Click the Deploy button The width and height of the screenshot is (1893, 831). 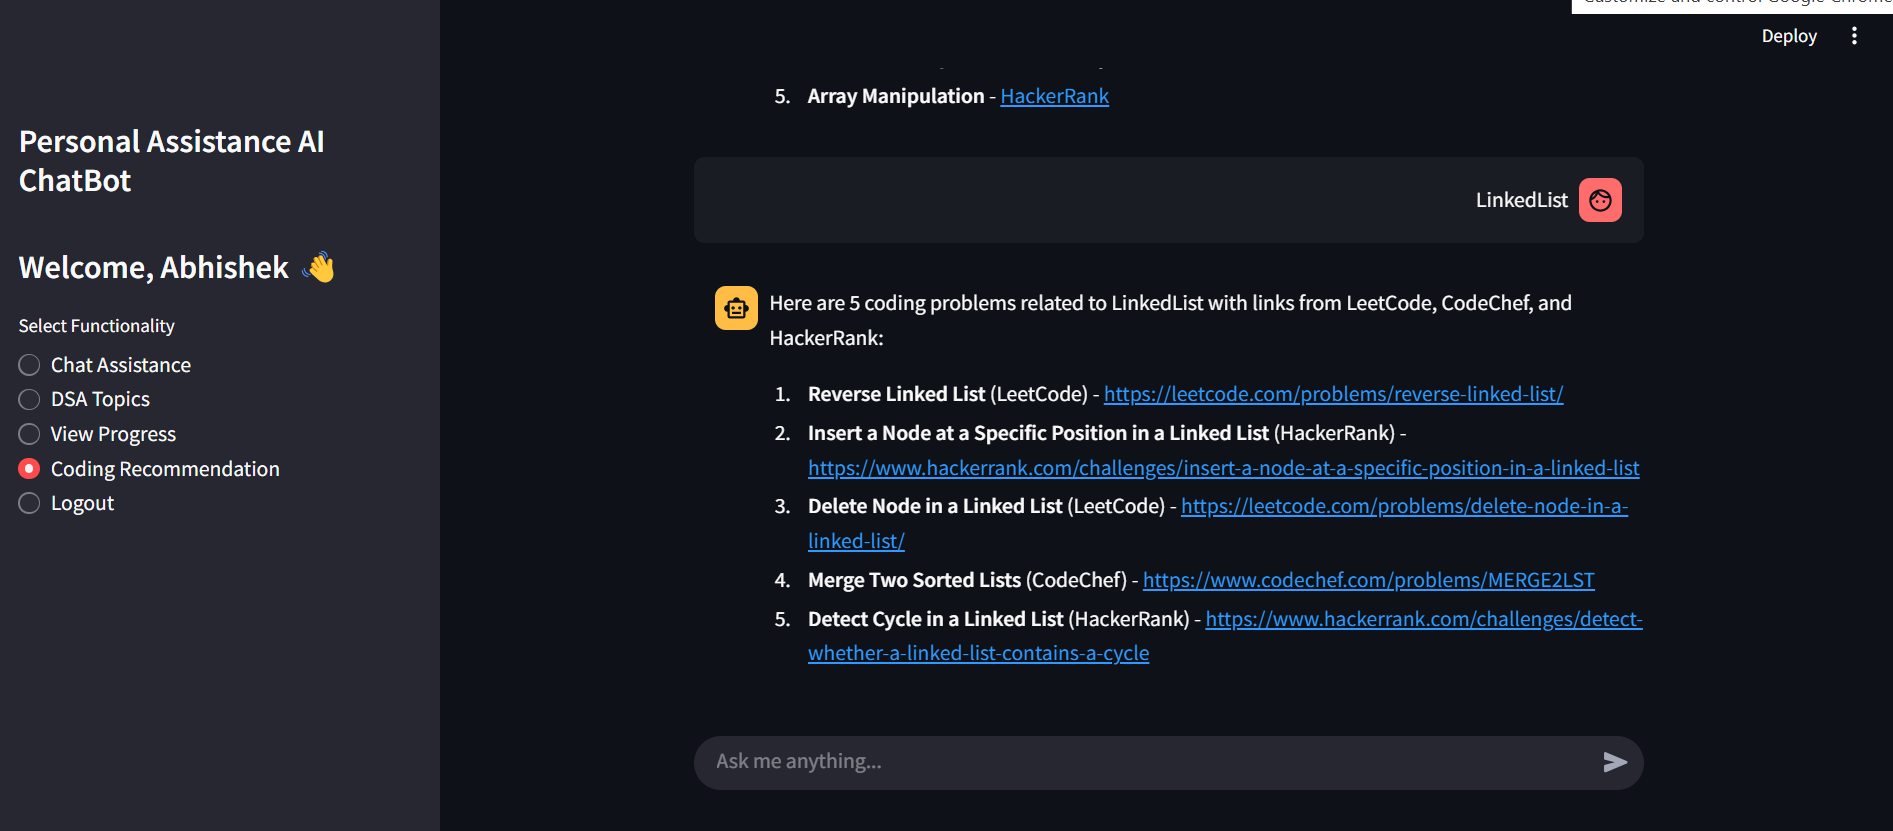(x=1788, y=36)
